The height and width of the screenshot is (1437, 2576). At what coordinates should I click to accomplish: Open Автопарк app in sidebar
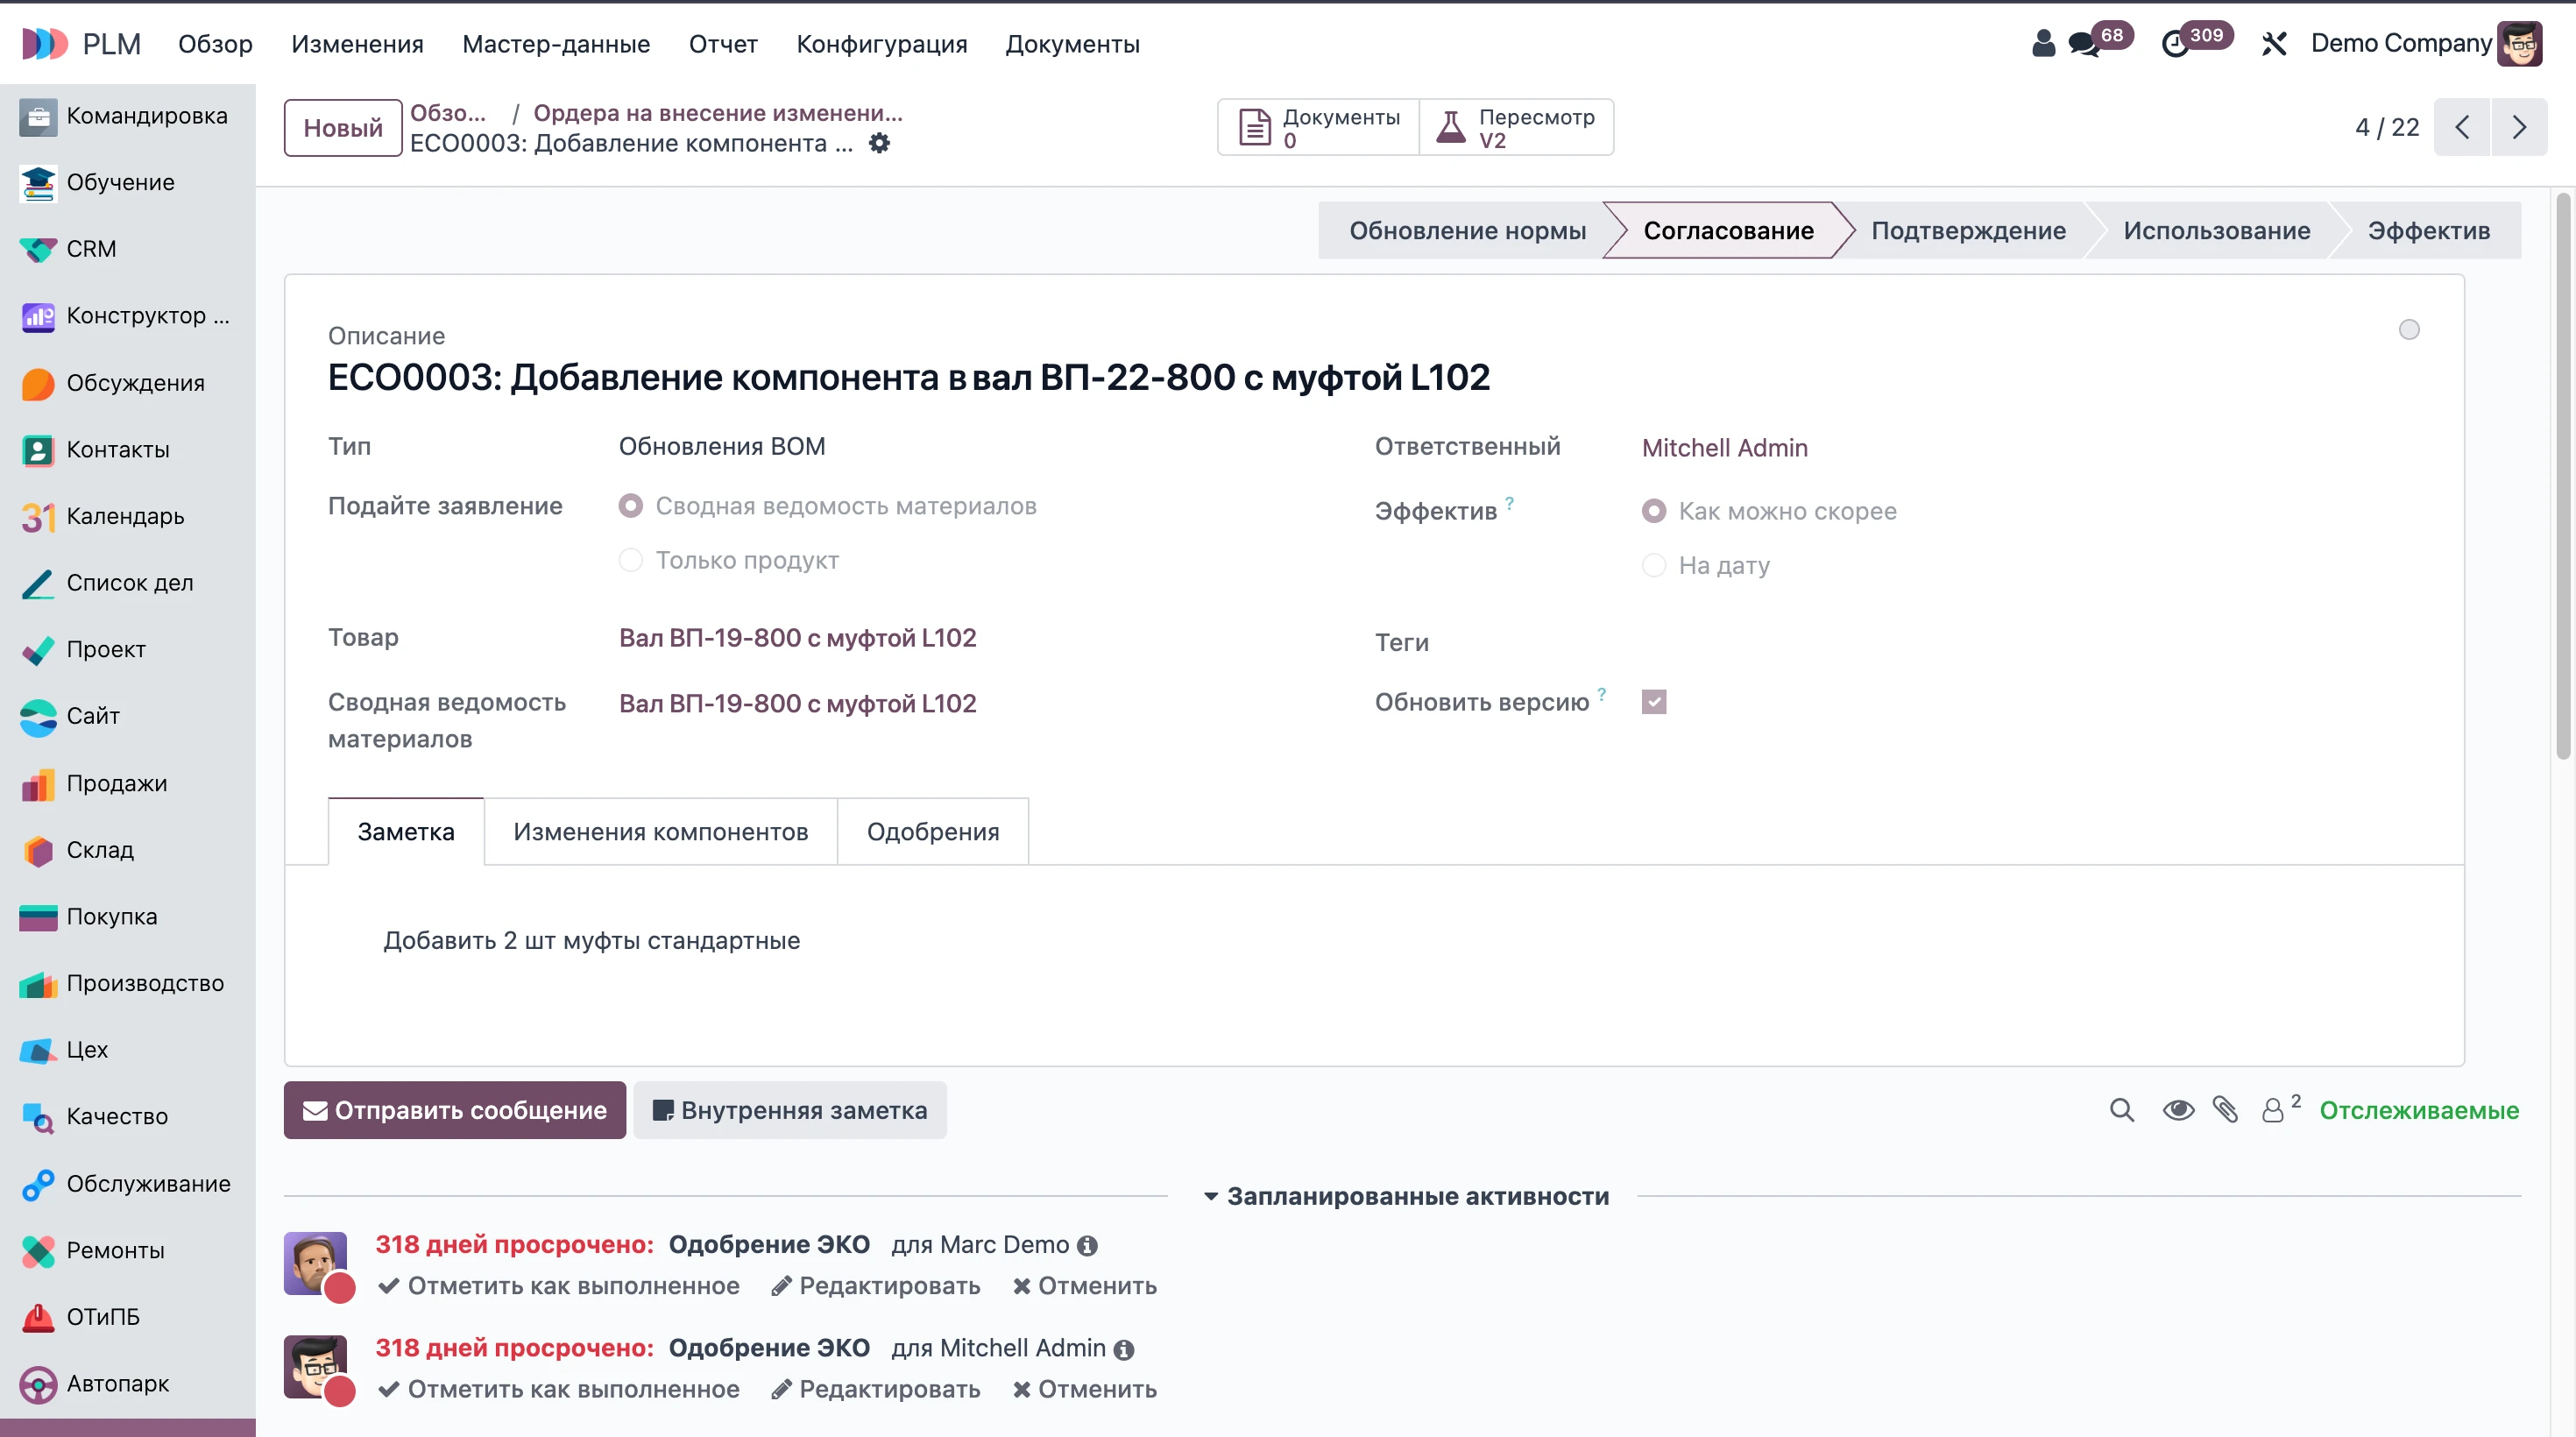[x=127, y=1384]
